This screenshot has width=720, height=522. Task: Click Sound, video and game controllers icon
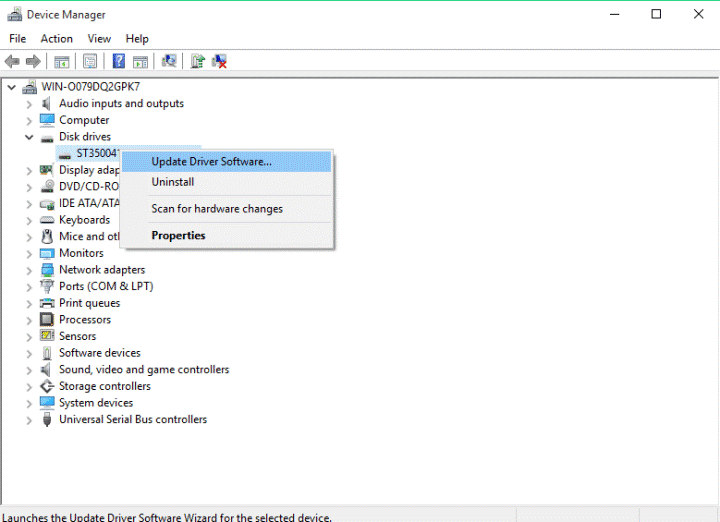click(46, 370)
